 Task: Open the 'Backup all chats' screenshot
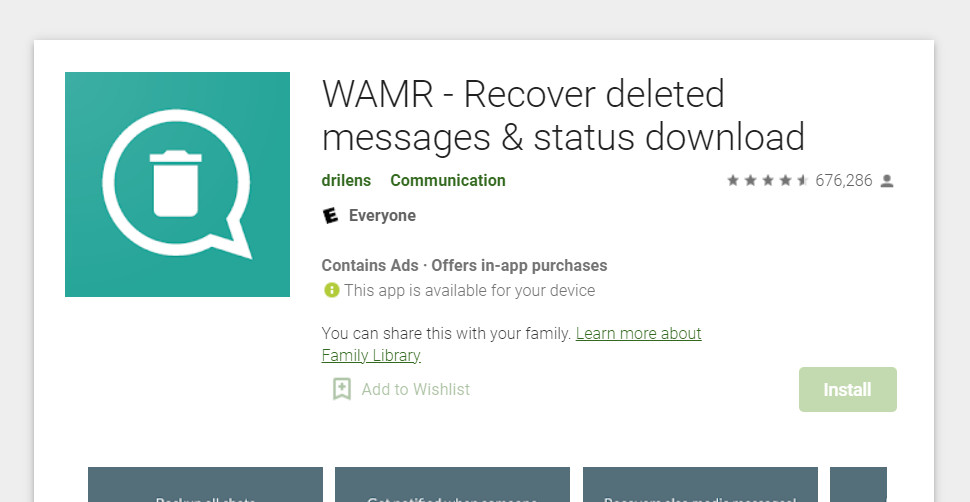click(x=205, y=485)
